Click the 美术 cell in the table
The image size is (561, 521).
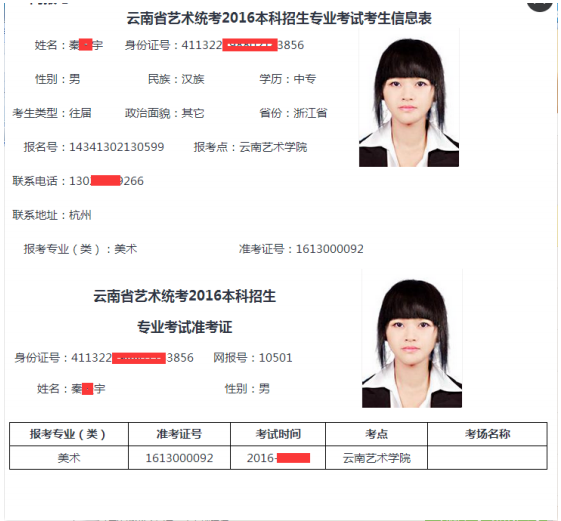69,458
